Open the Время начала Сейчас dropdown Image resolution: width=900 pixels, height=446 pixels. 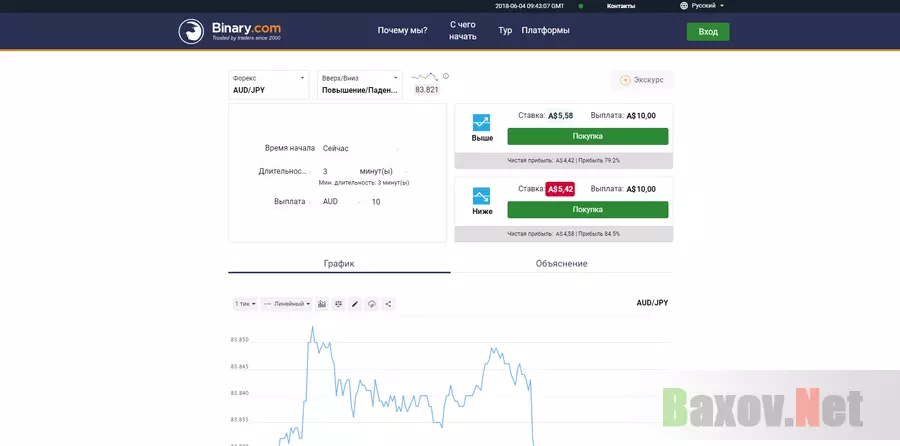tap(360, 148)
